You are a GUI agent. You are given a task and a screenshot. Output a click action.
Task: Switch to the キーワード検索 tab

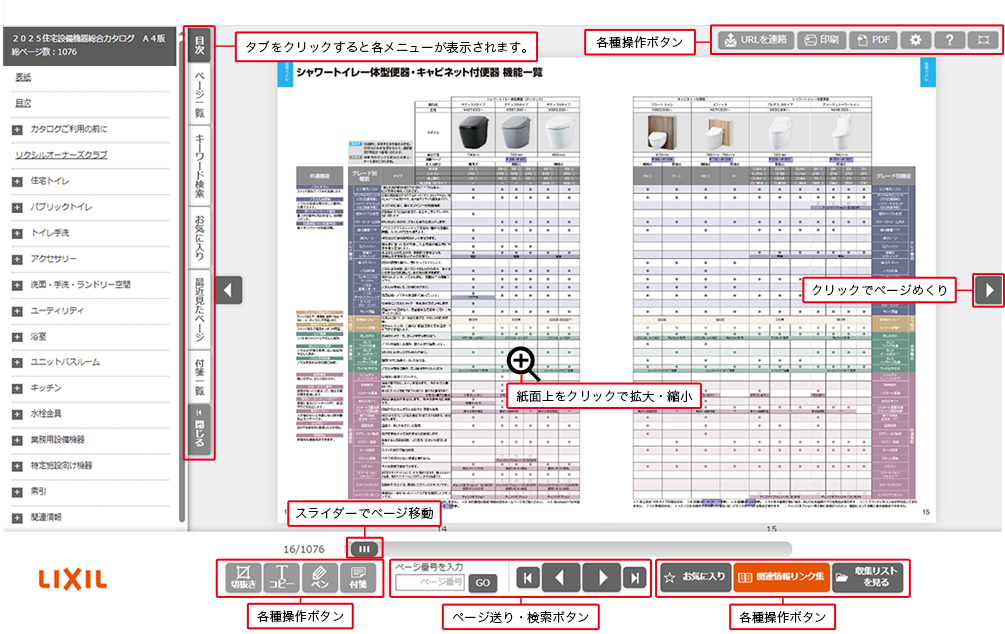tap(200, 165)
